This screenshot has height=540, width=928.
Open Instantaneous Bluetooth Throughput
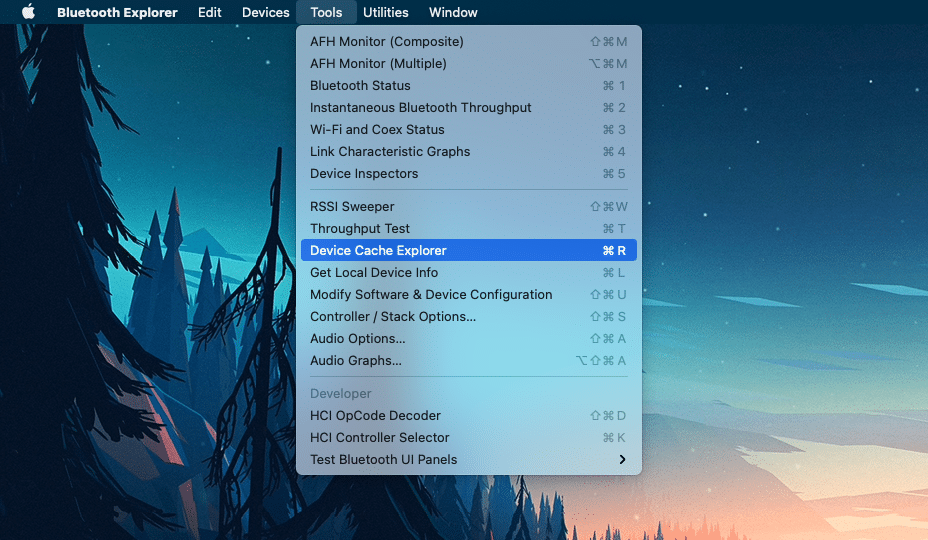(469, 107)
